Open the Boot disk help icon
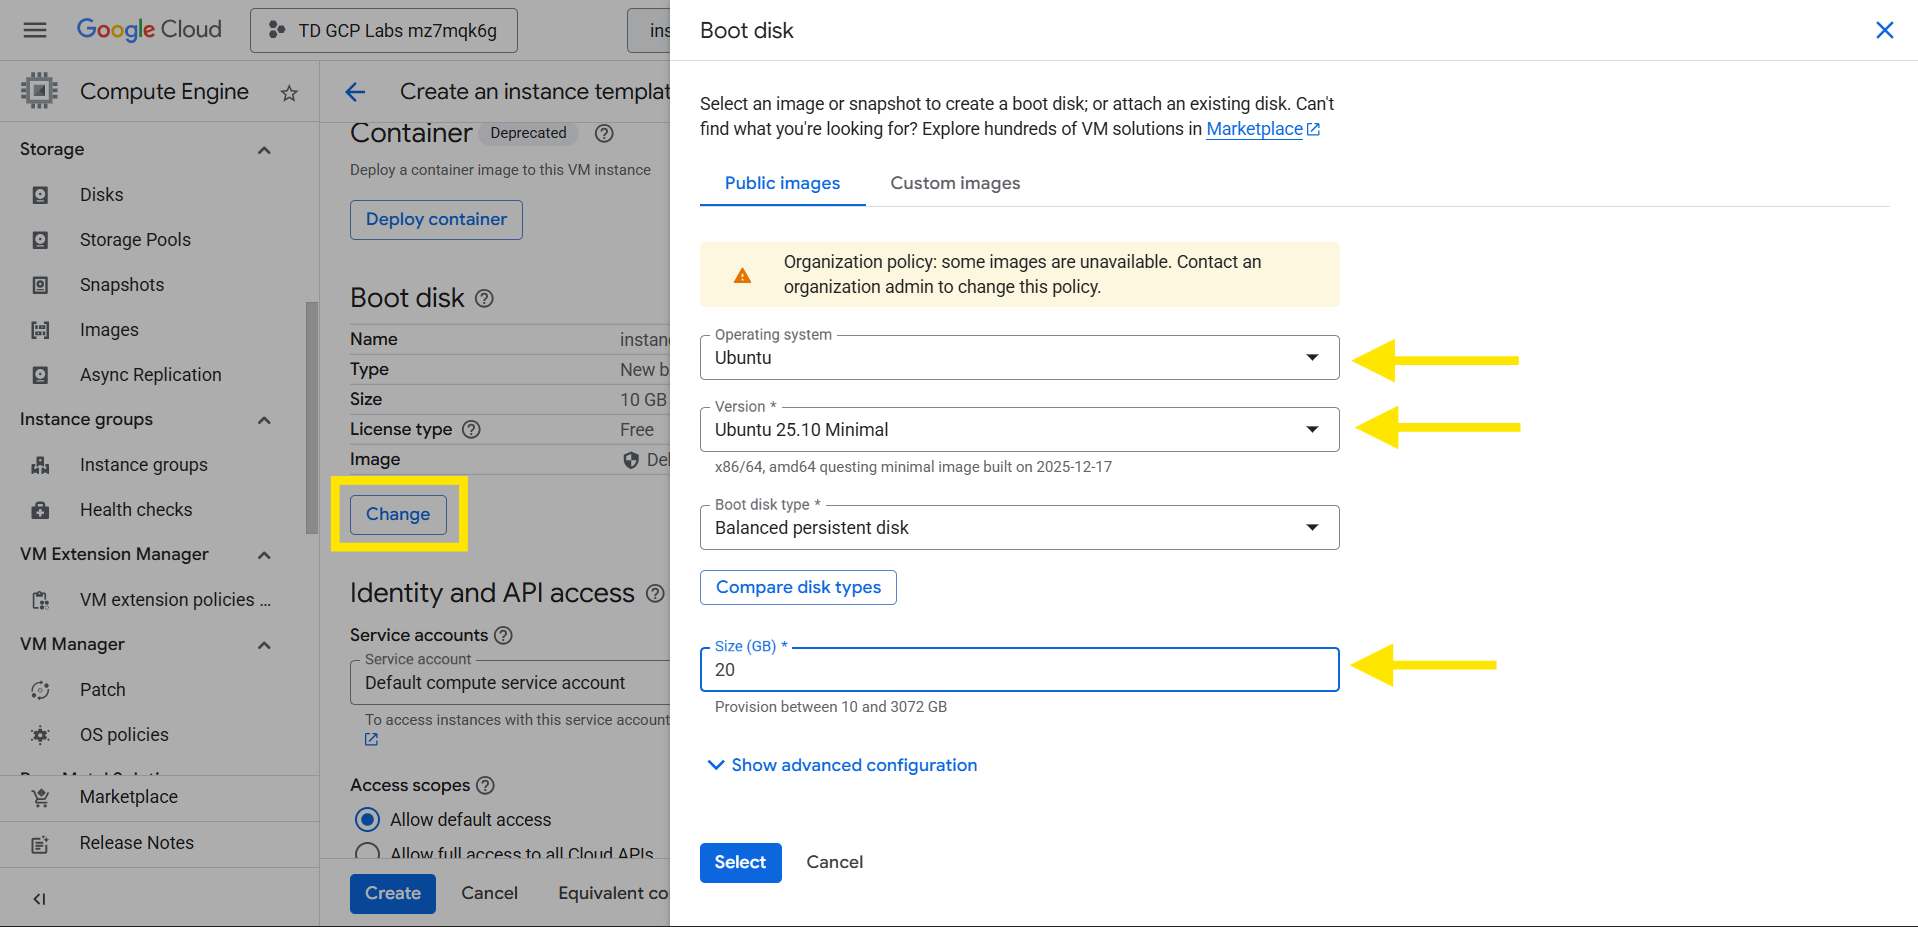Image resolution: width=1918 pixels, height=927 pixels. (484, 298)
